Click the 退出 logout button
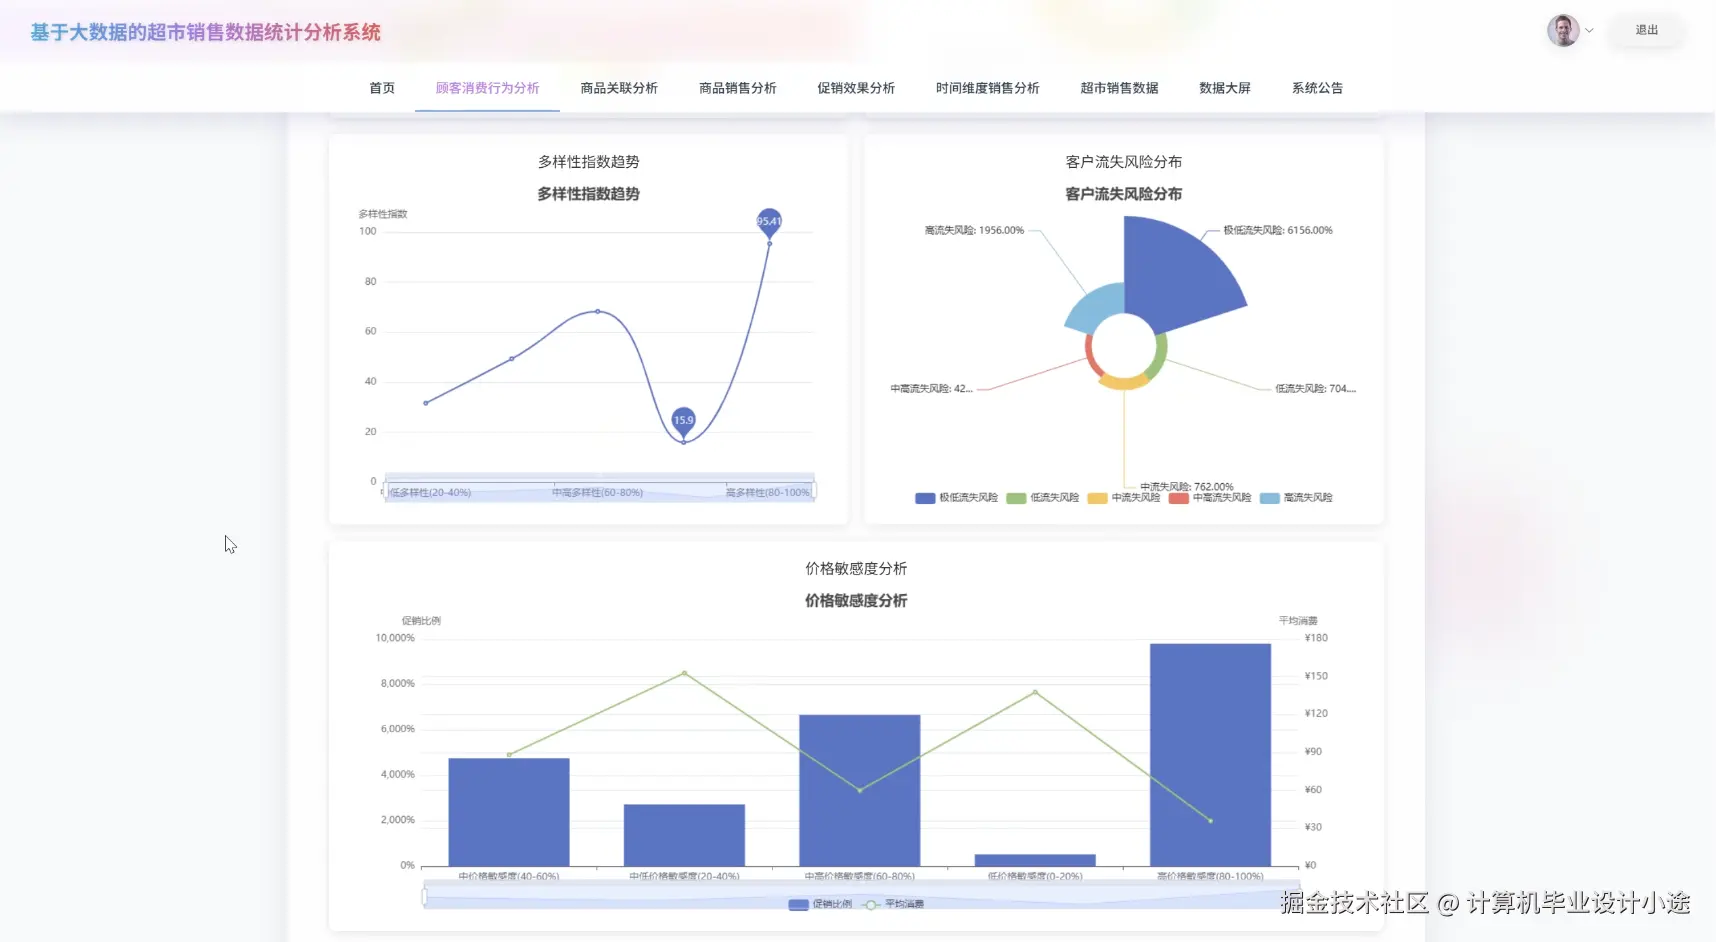The height and width of the screenshot is (942, 1716). [1647, 30]
